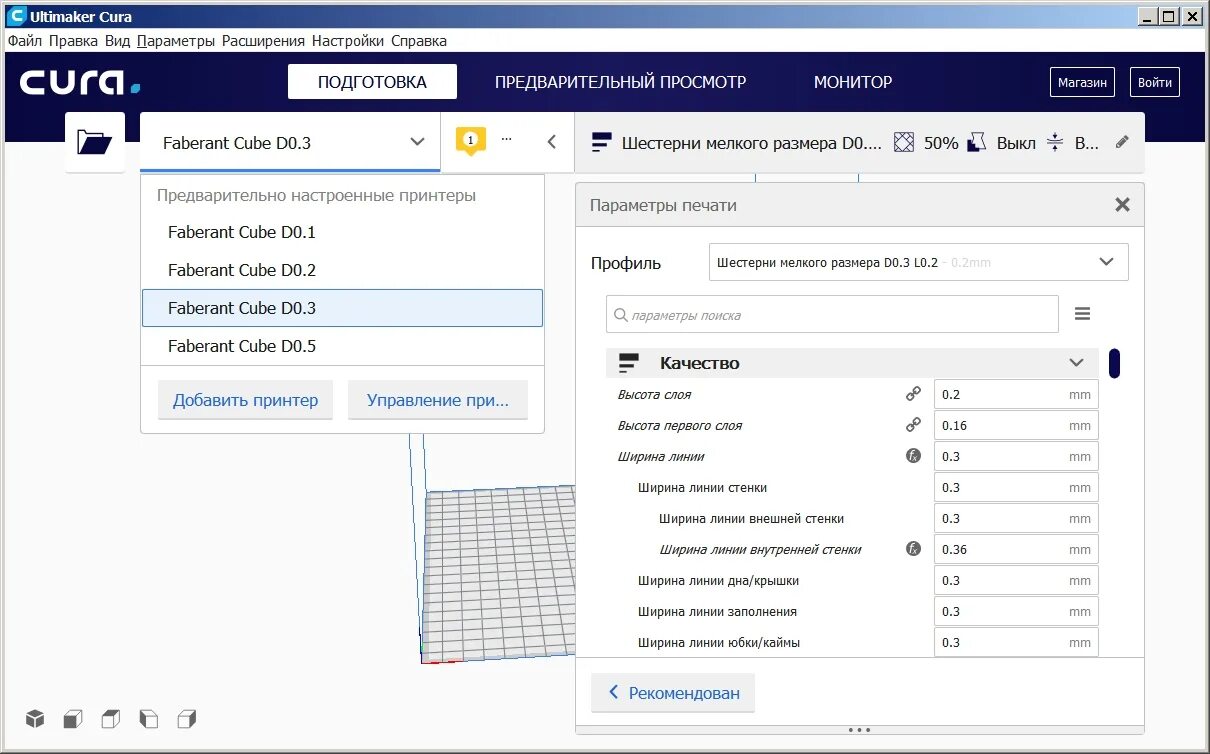Click the Ширина линии стенки value field
Image resolution: width=1210 pixels, height=754 pixels.
(1016, 487)
